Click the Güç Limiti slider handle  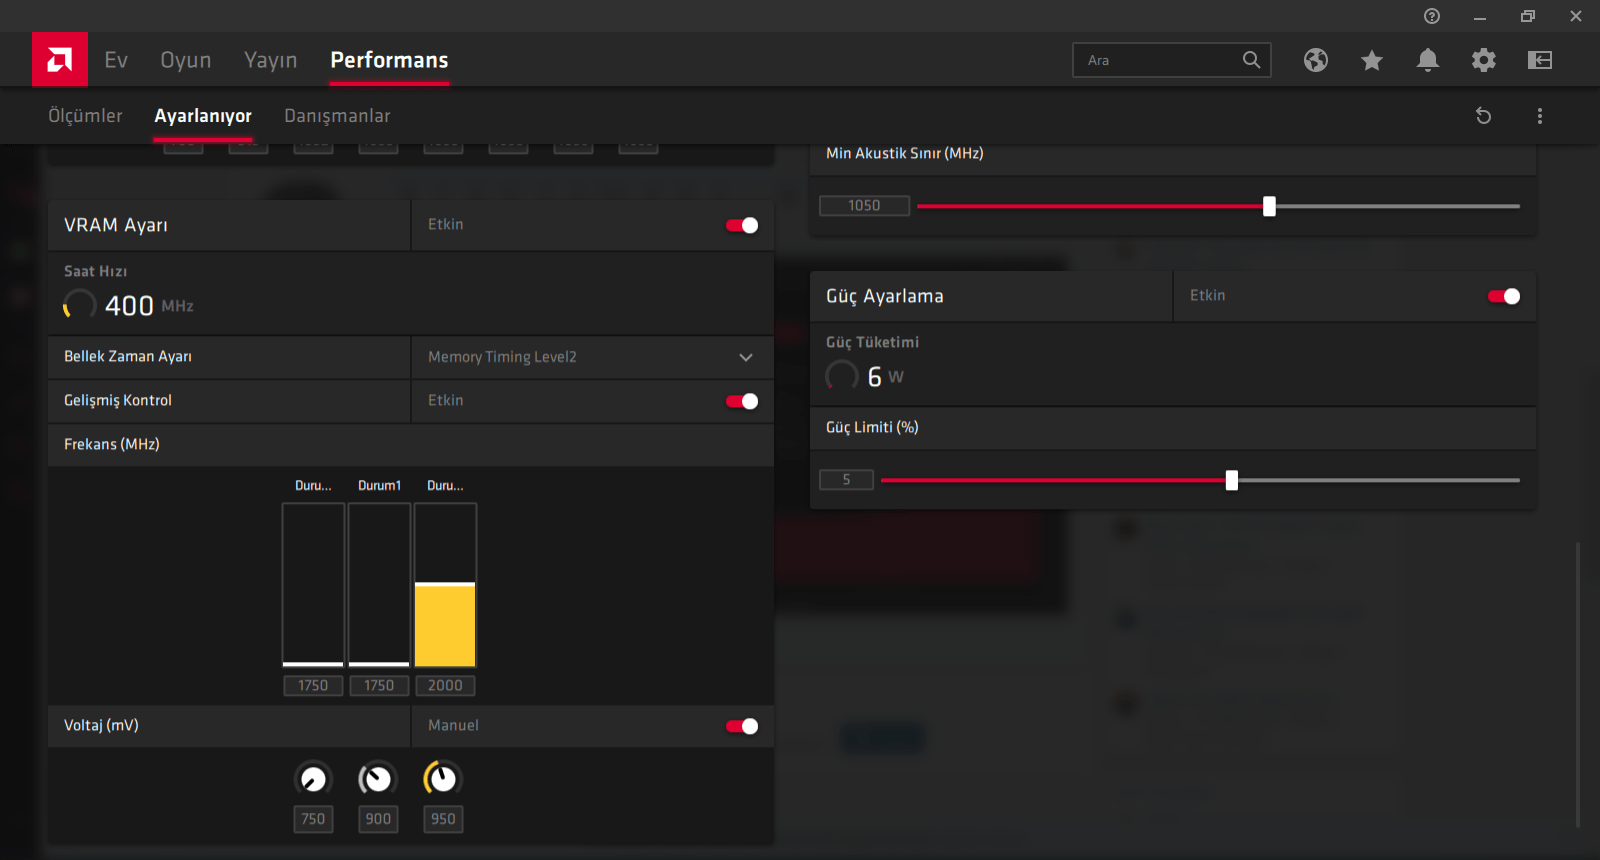pos(1232,480)
